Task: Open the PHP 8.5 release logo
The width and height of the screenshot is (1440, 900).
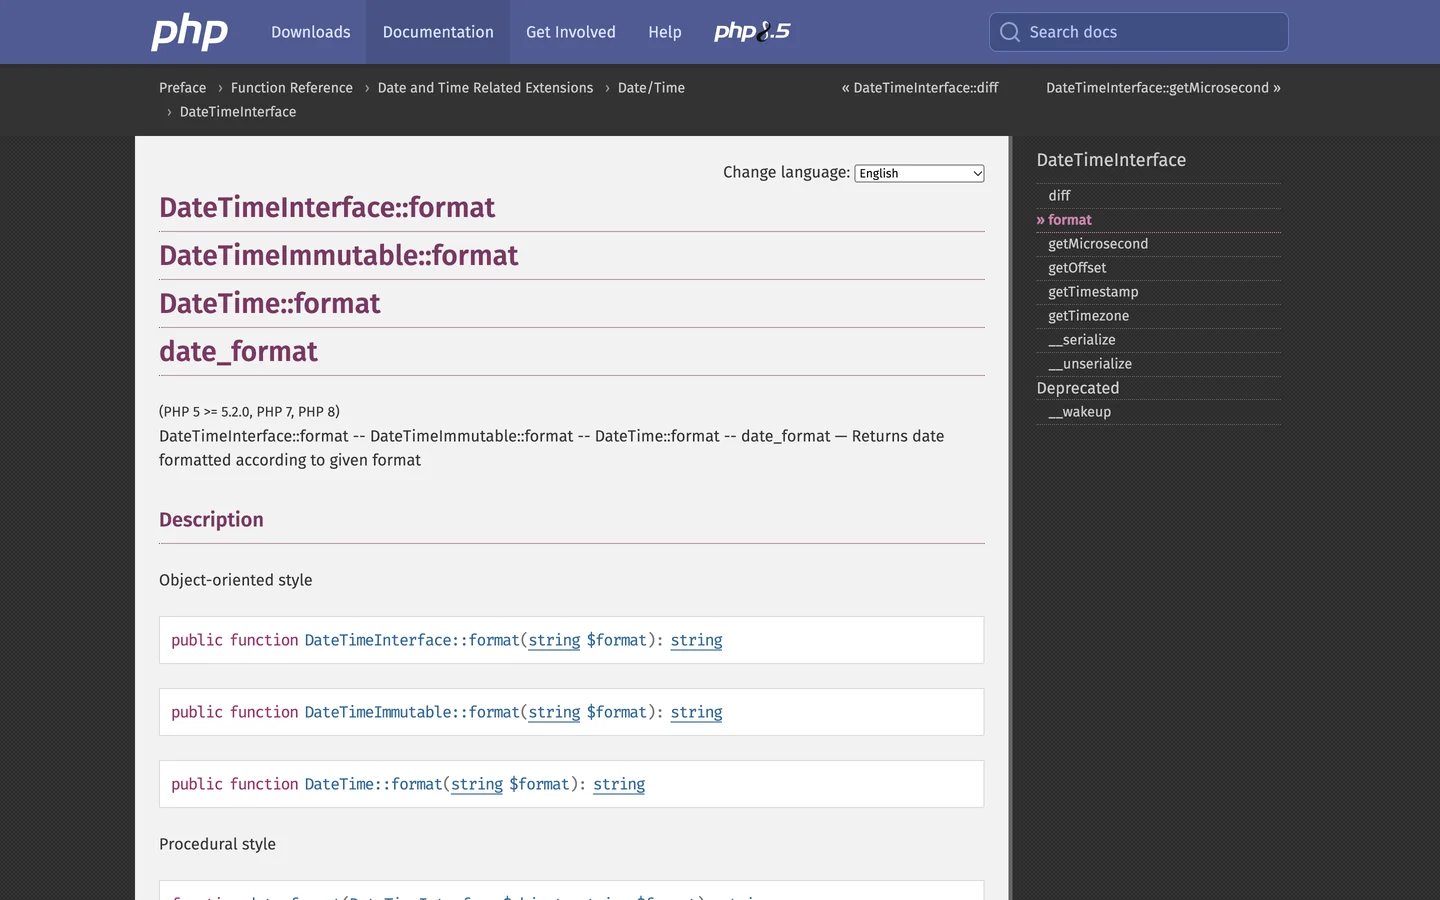Action: pyautogui.click(x=752, y=32)
